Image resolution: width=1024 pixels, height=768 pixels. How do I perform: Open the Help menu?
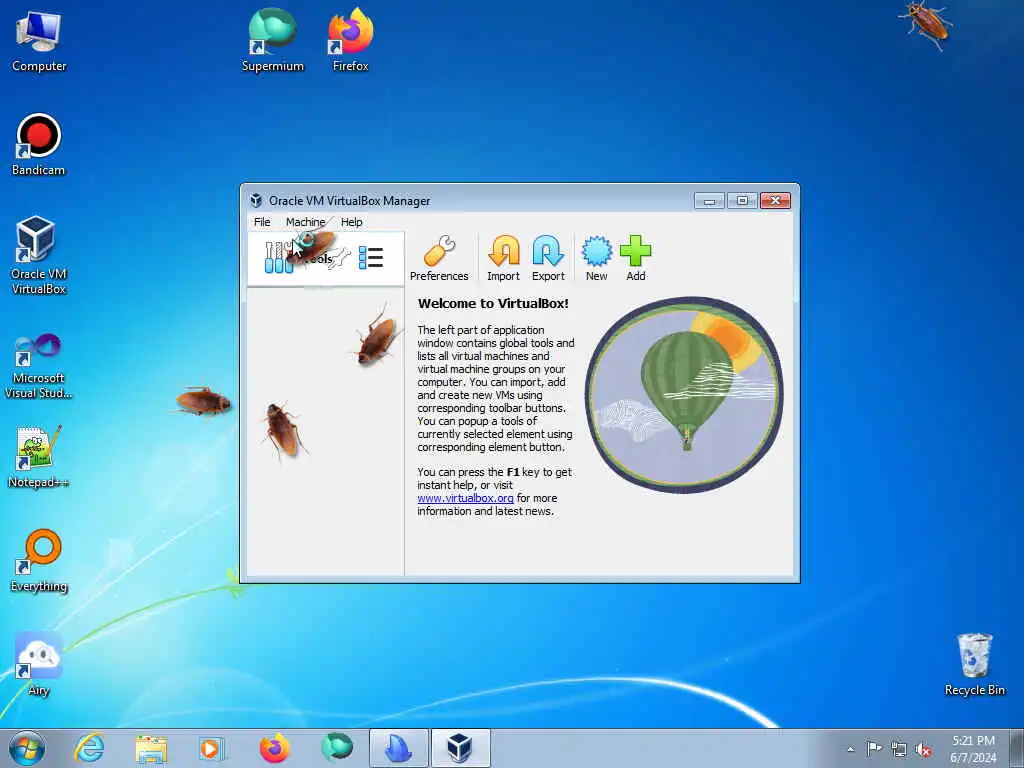tap(351, 222)
